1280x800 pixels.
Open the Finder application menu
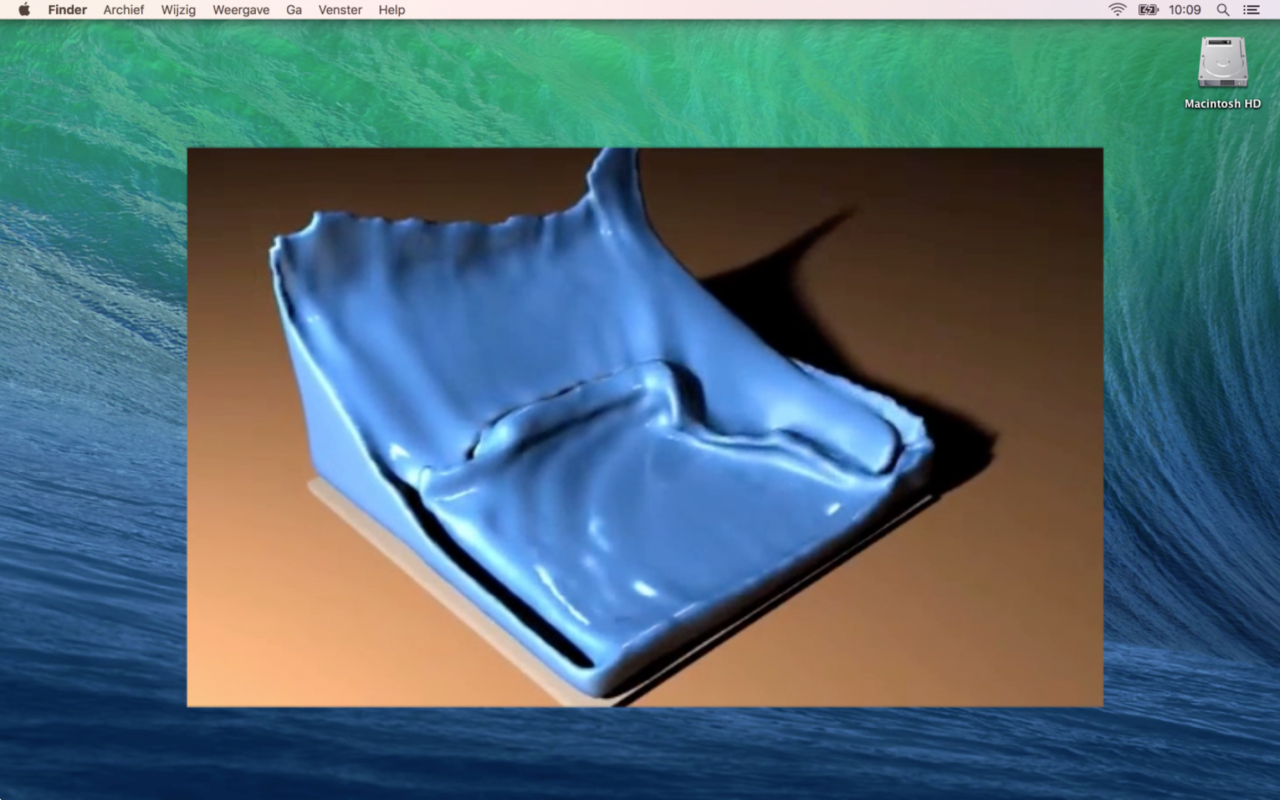pyautogui.click(x=67, y=10)
